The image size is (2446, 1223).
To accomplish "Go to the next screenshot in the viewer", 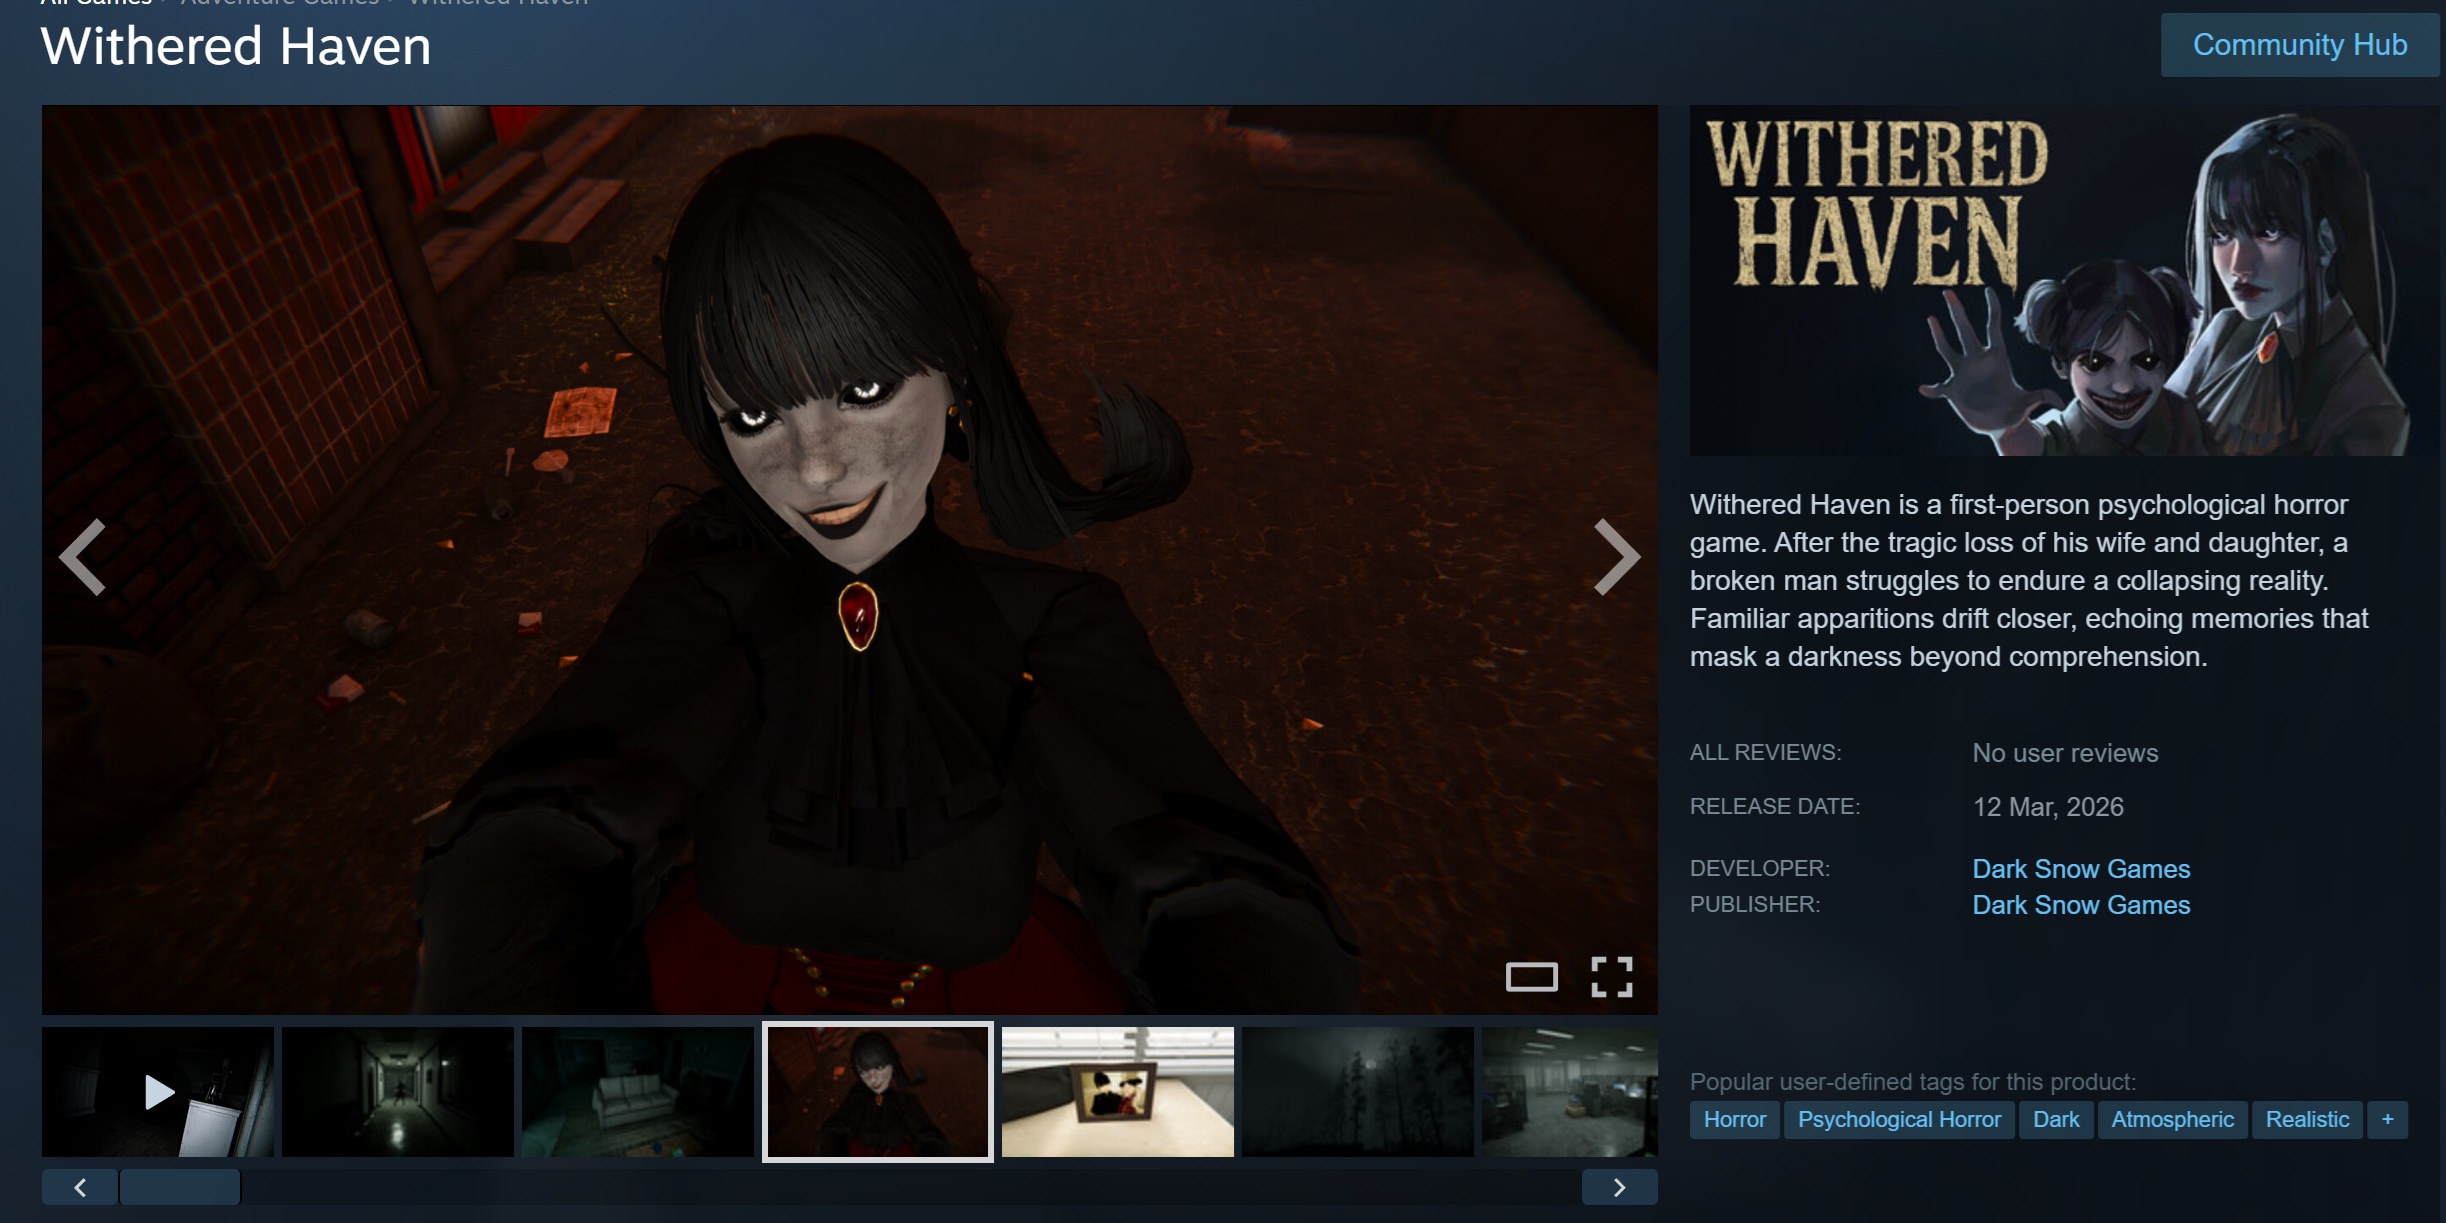I will point(1615,557).
